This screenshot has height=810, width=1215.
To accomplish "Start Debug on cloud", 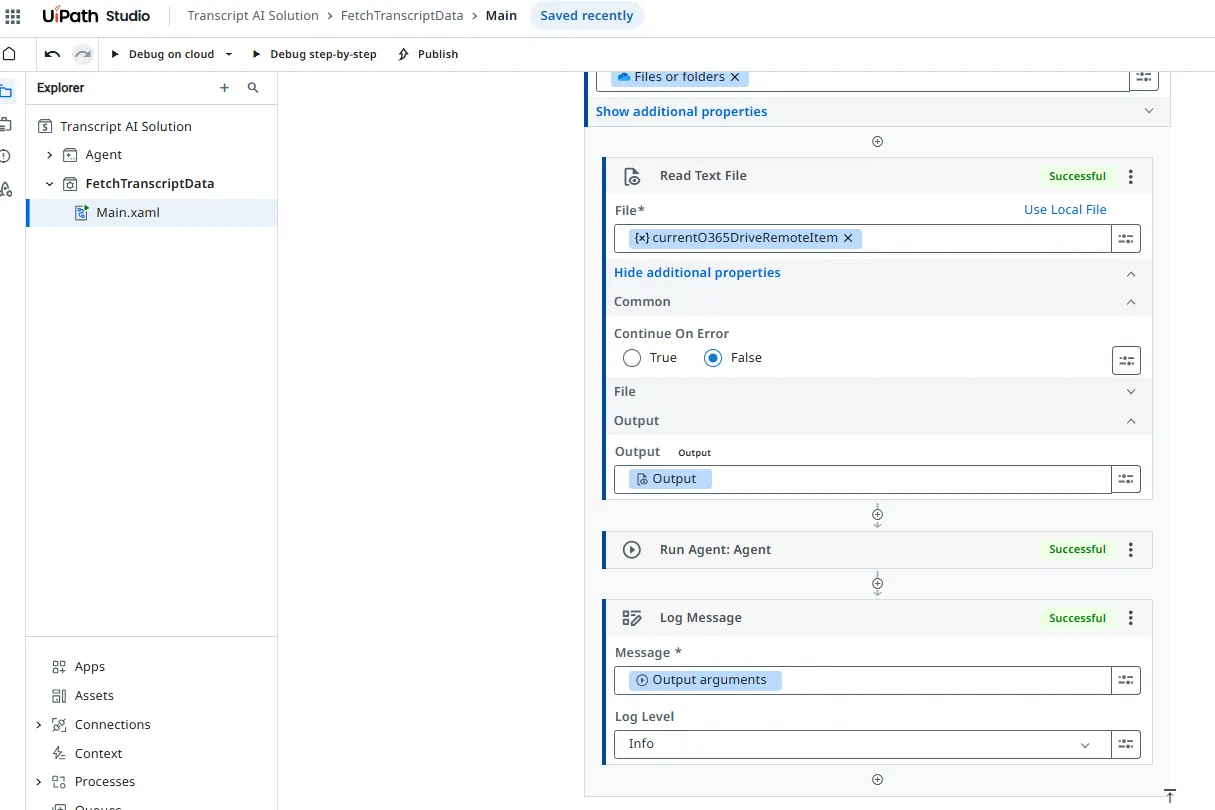I will tap(162, 54).
